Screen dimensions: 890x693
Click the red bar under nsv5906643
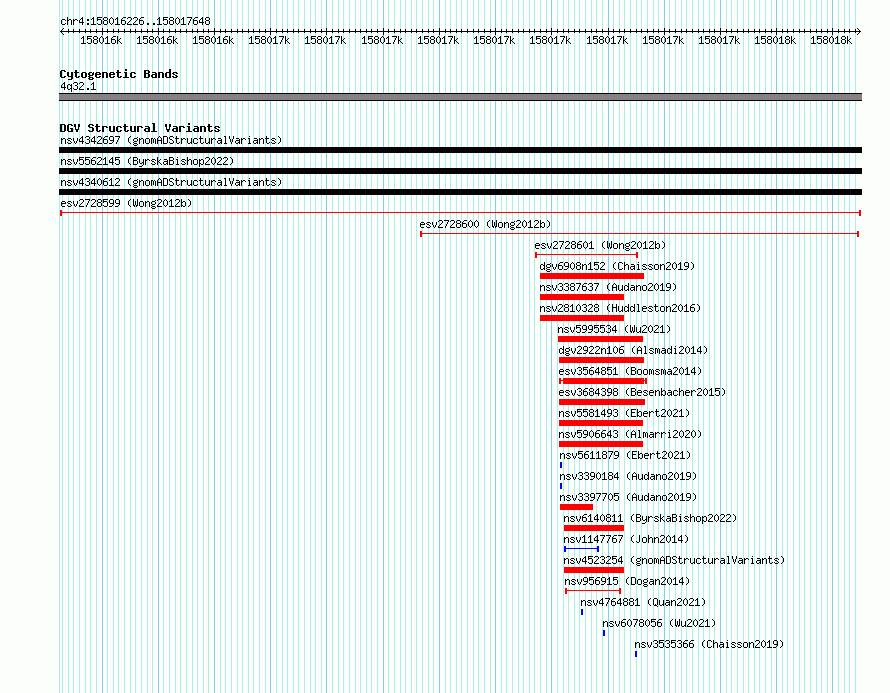tap(601, 444)
